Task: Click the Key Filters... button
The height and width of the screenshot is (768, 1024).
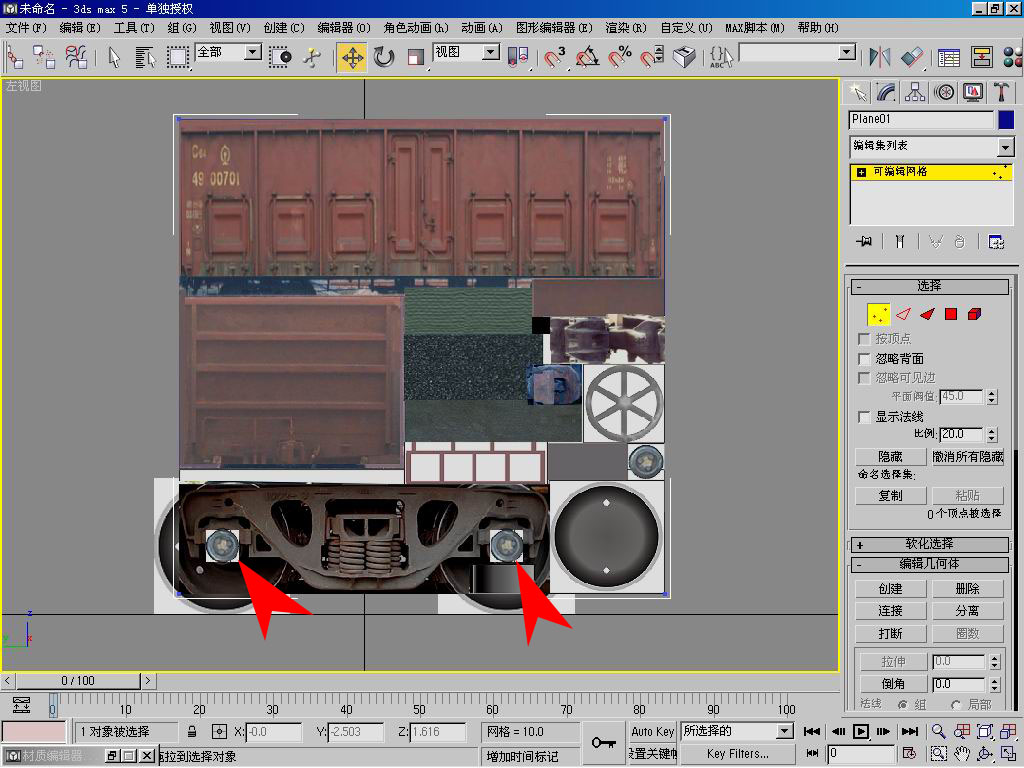Action: [737, 754]
